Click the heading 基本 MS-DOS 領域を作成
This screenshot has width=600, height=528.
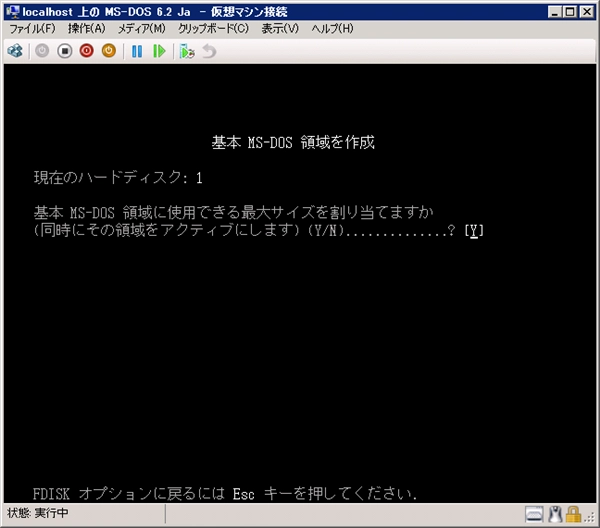pos(293,142)
